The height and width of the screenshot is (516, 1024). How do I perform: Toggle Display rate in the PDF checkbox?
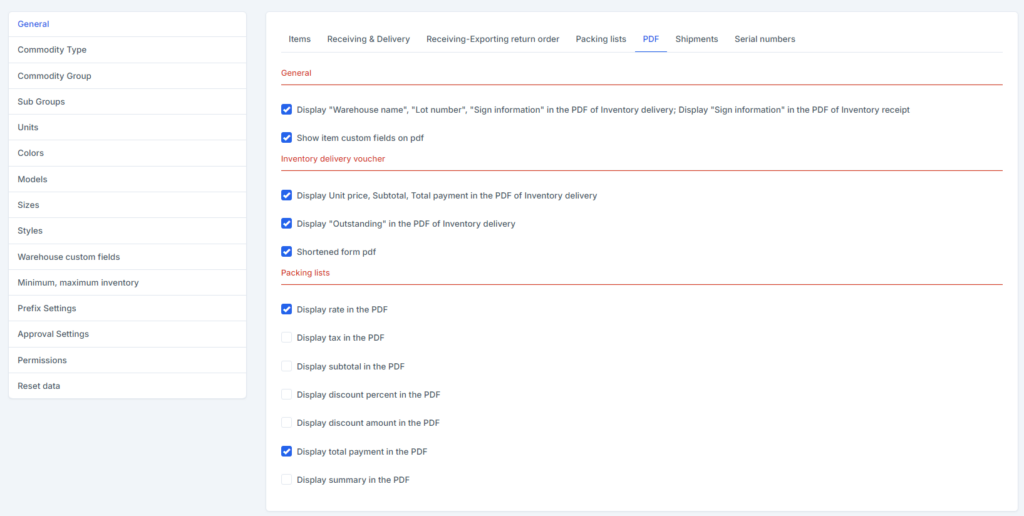(x=287, y=310)
